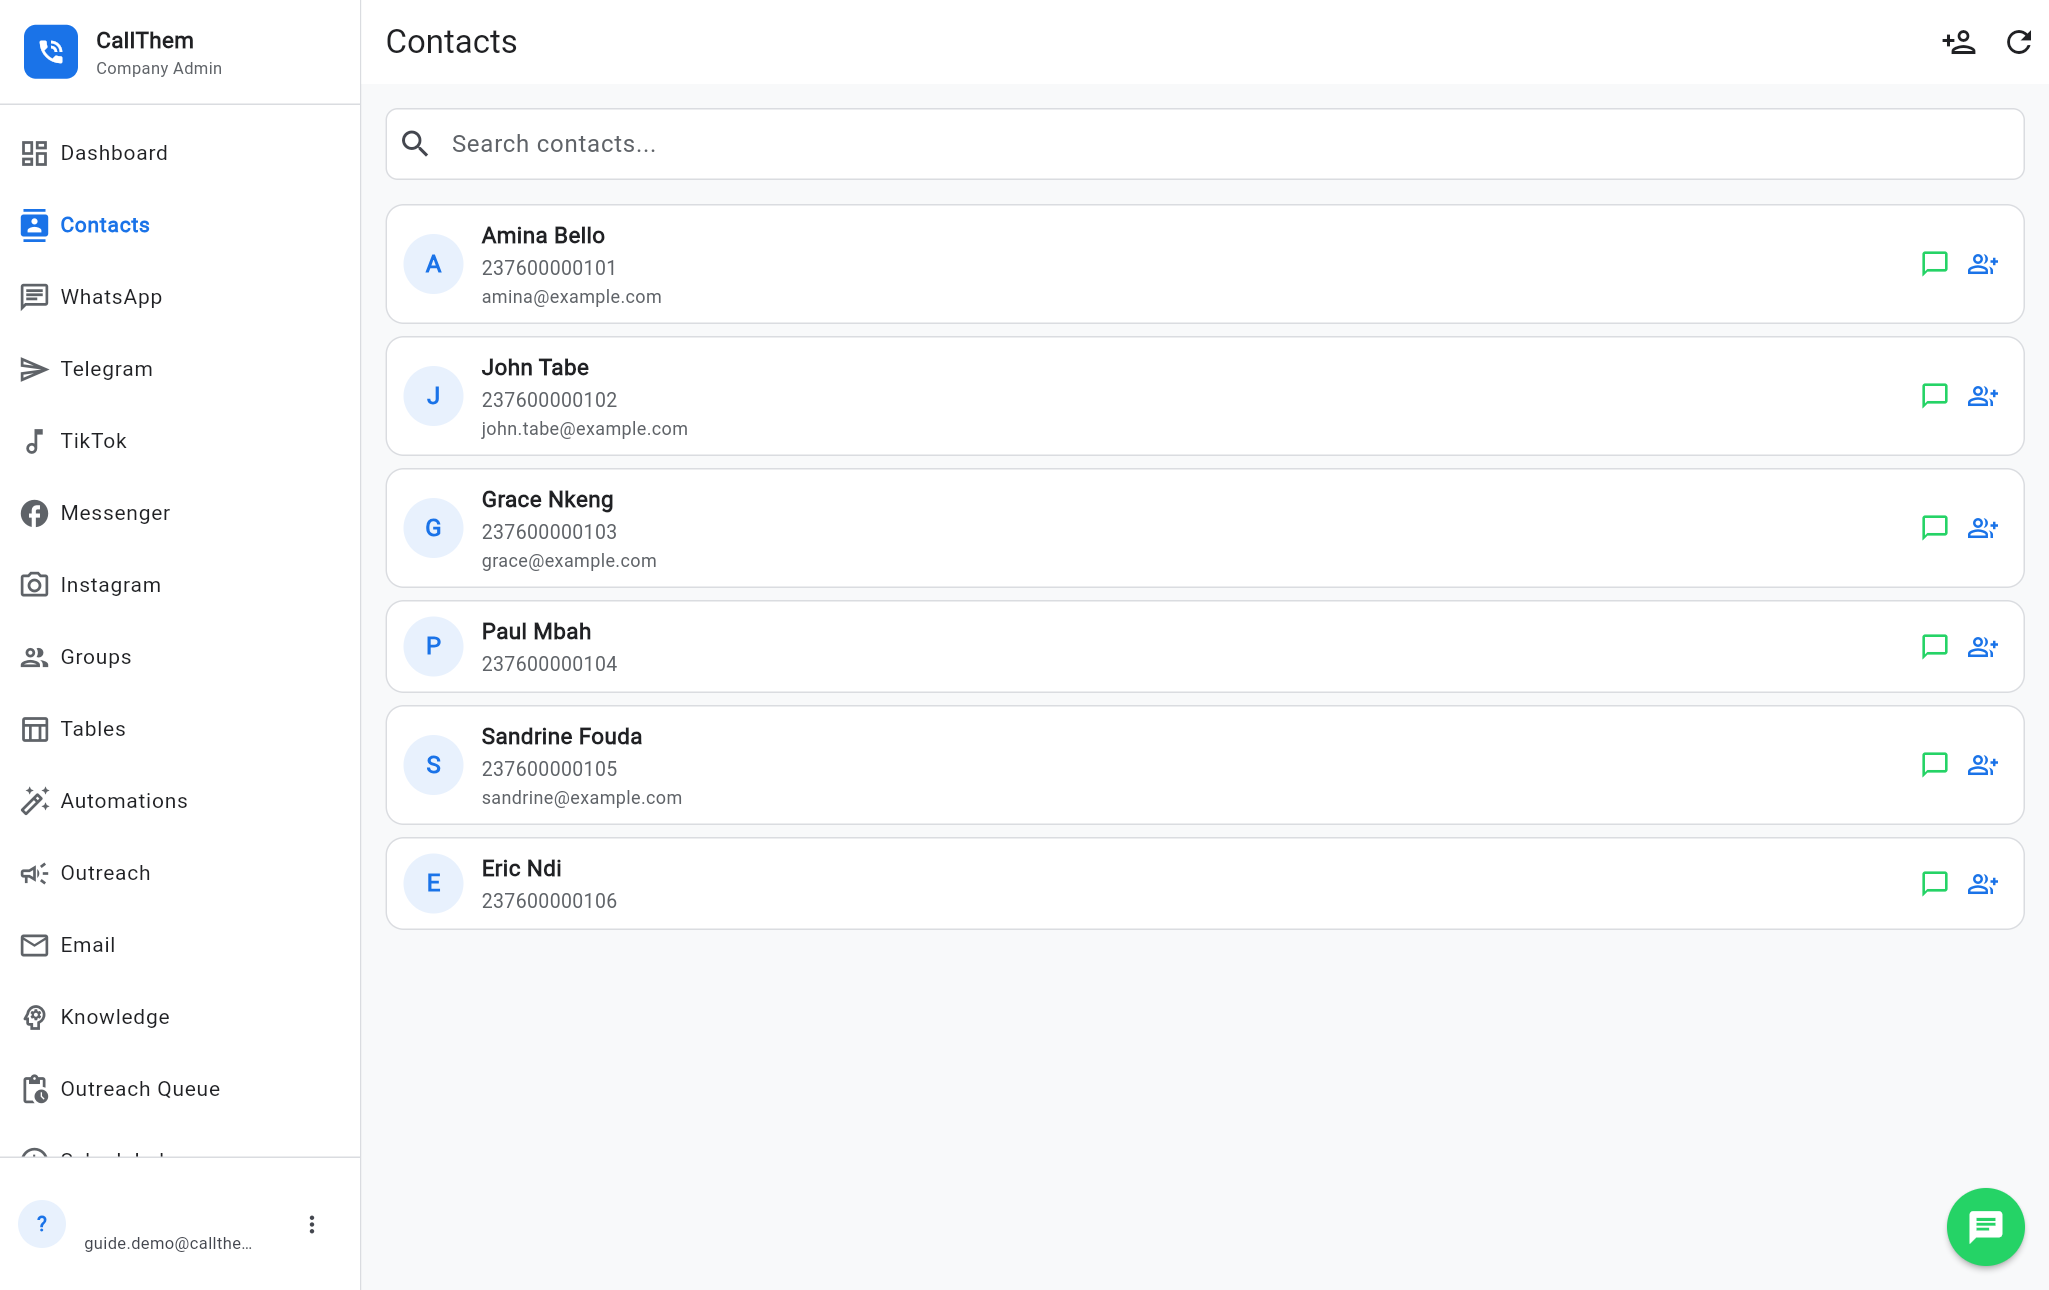Add Eric Ndi to a group
Image resolution: width=2049 pixels, height=1290 pixels.
click(x=1982, y=884)
